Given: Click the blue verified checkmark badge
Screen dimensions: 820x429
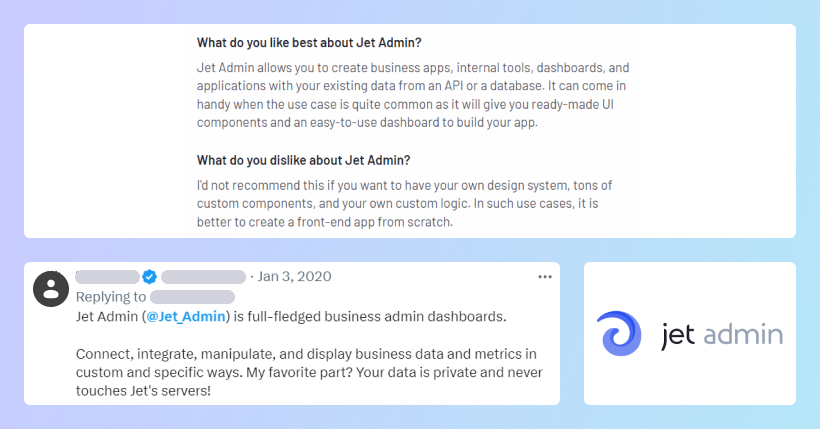Looking at the screenshot, I should pyautogui.click(x=149, y=277).
